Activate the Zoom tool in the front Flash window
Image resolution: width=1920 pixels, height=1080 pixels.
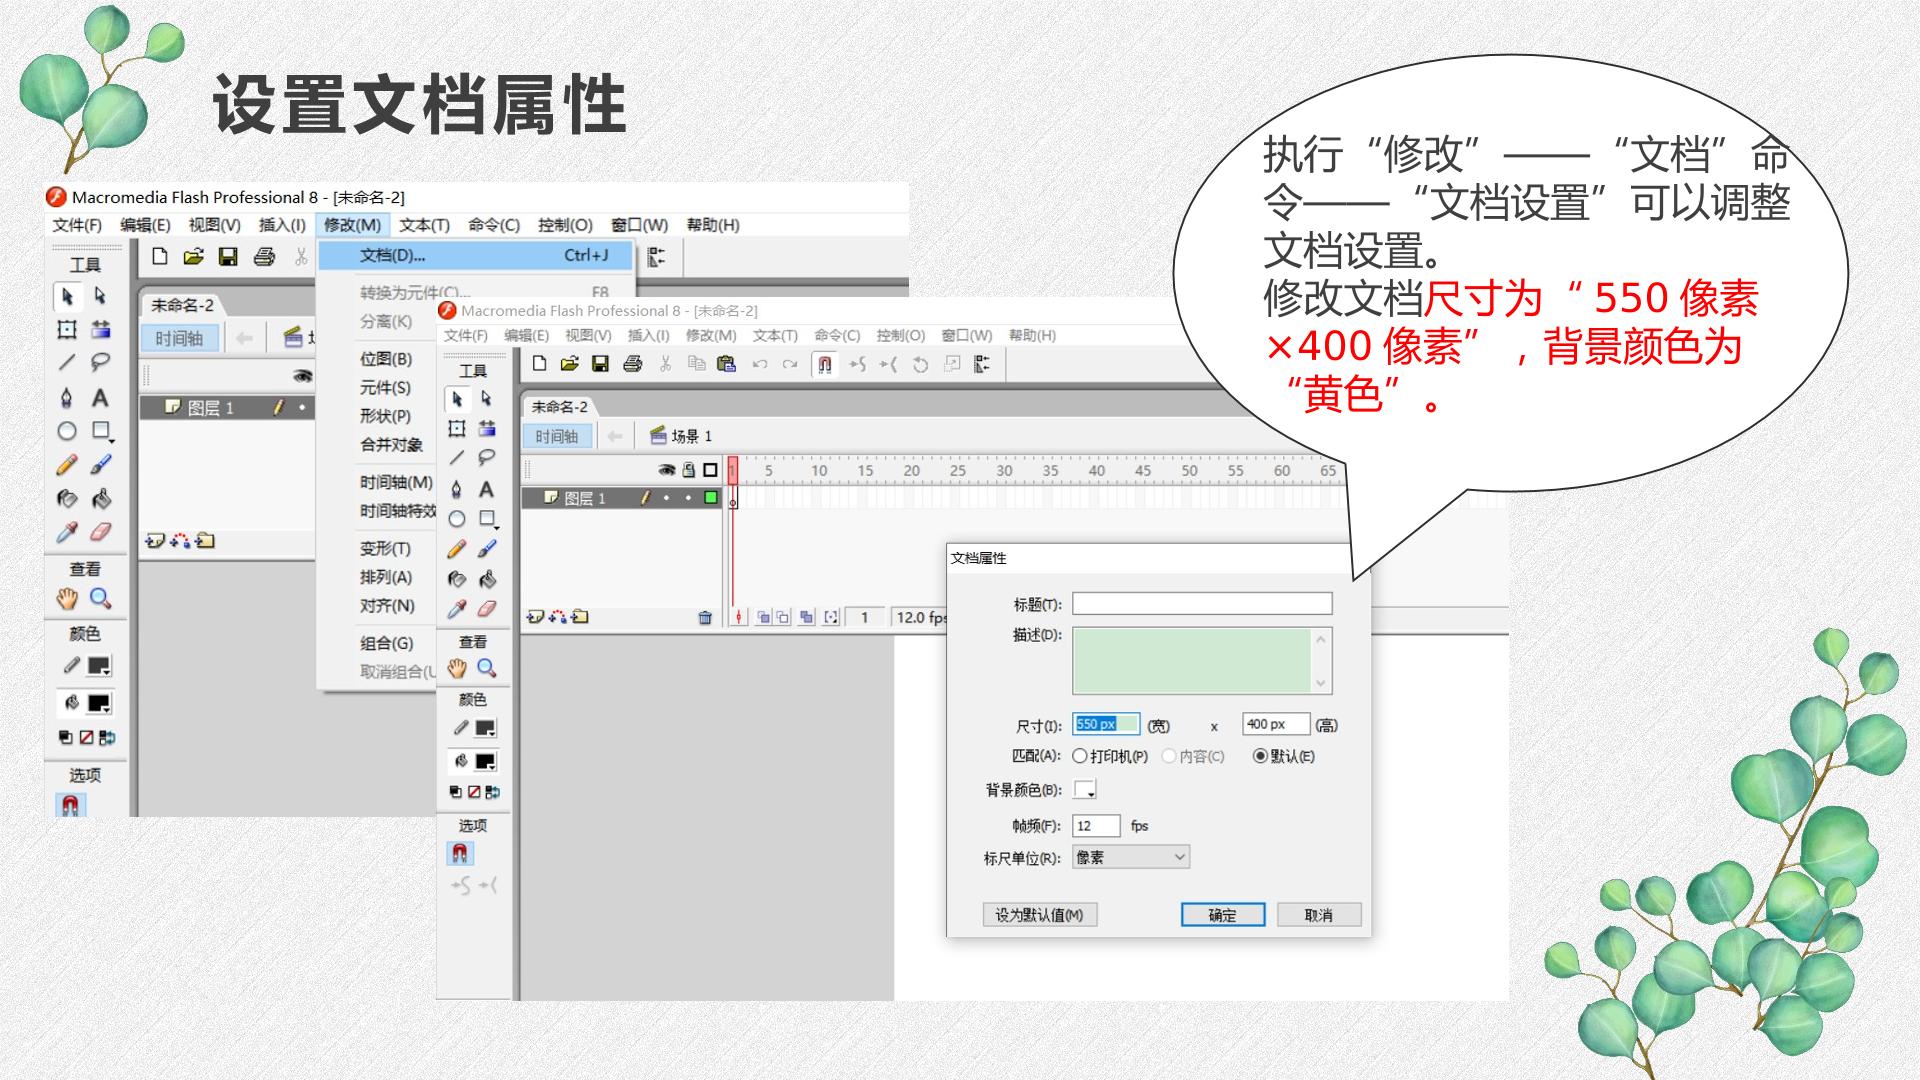(486, 668)
